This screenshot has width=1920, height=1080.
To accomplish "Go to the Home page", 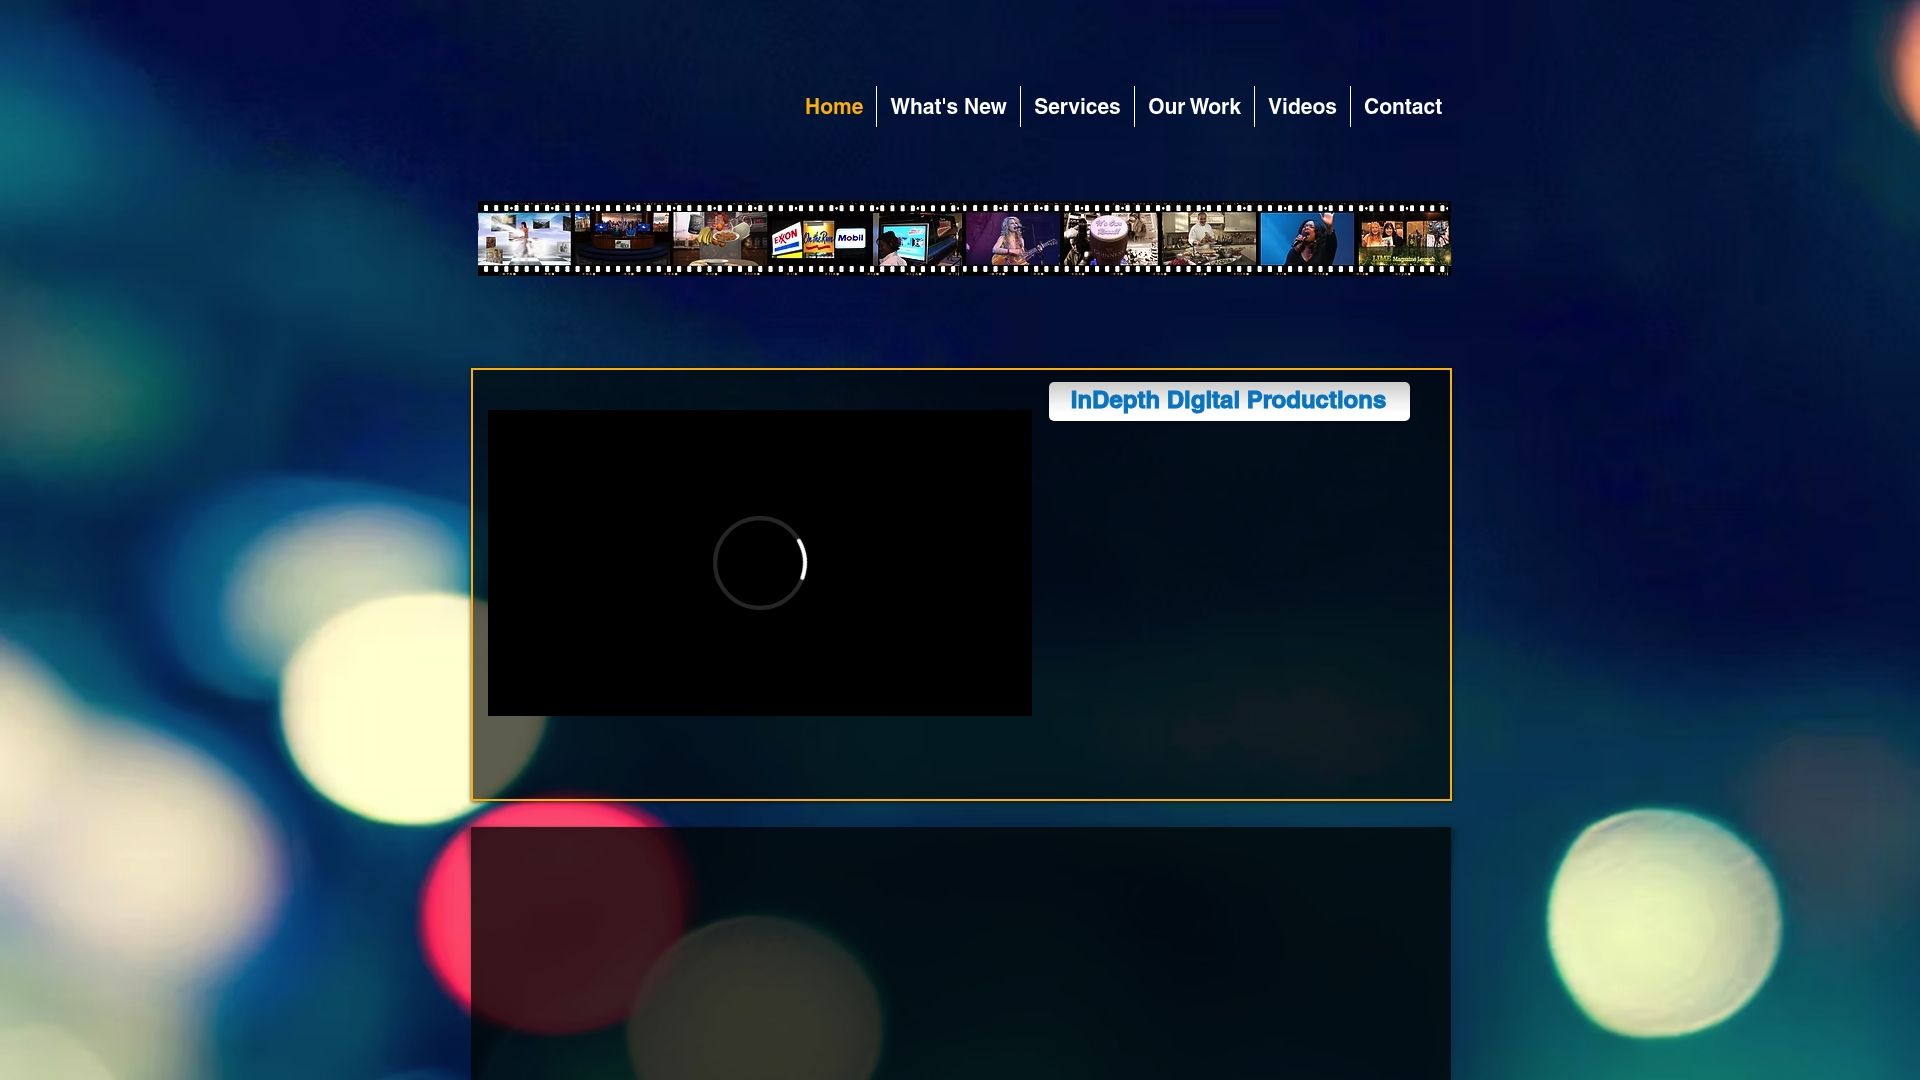I will [833, 107].
